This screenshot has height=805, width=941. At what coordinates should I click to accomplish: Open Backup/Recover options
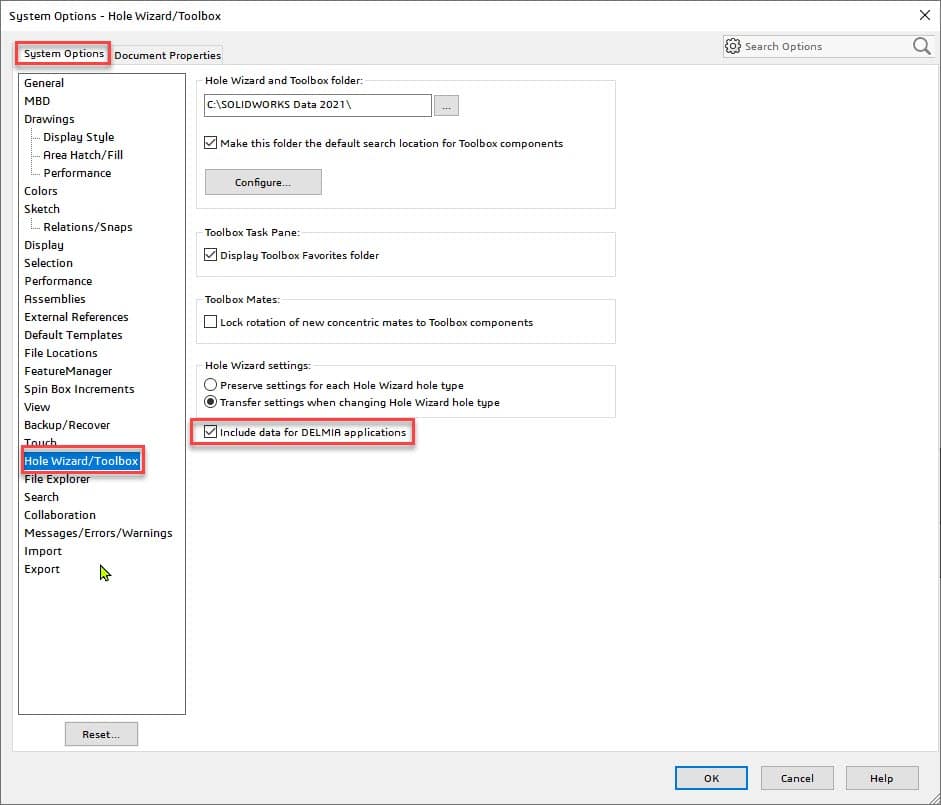[x=67, y=425]
